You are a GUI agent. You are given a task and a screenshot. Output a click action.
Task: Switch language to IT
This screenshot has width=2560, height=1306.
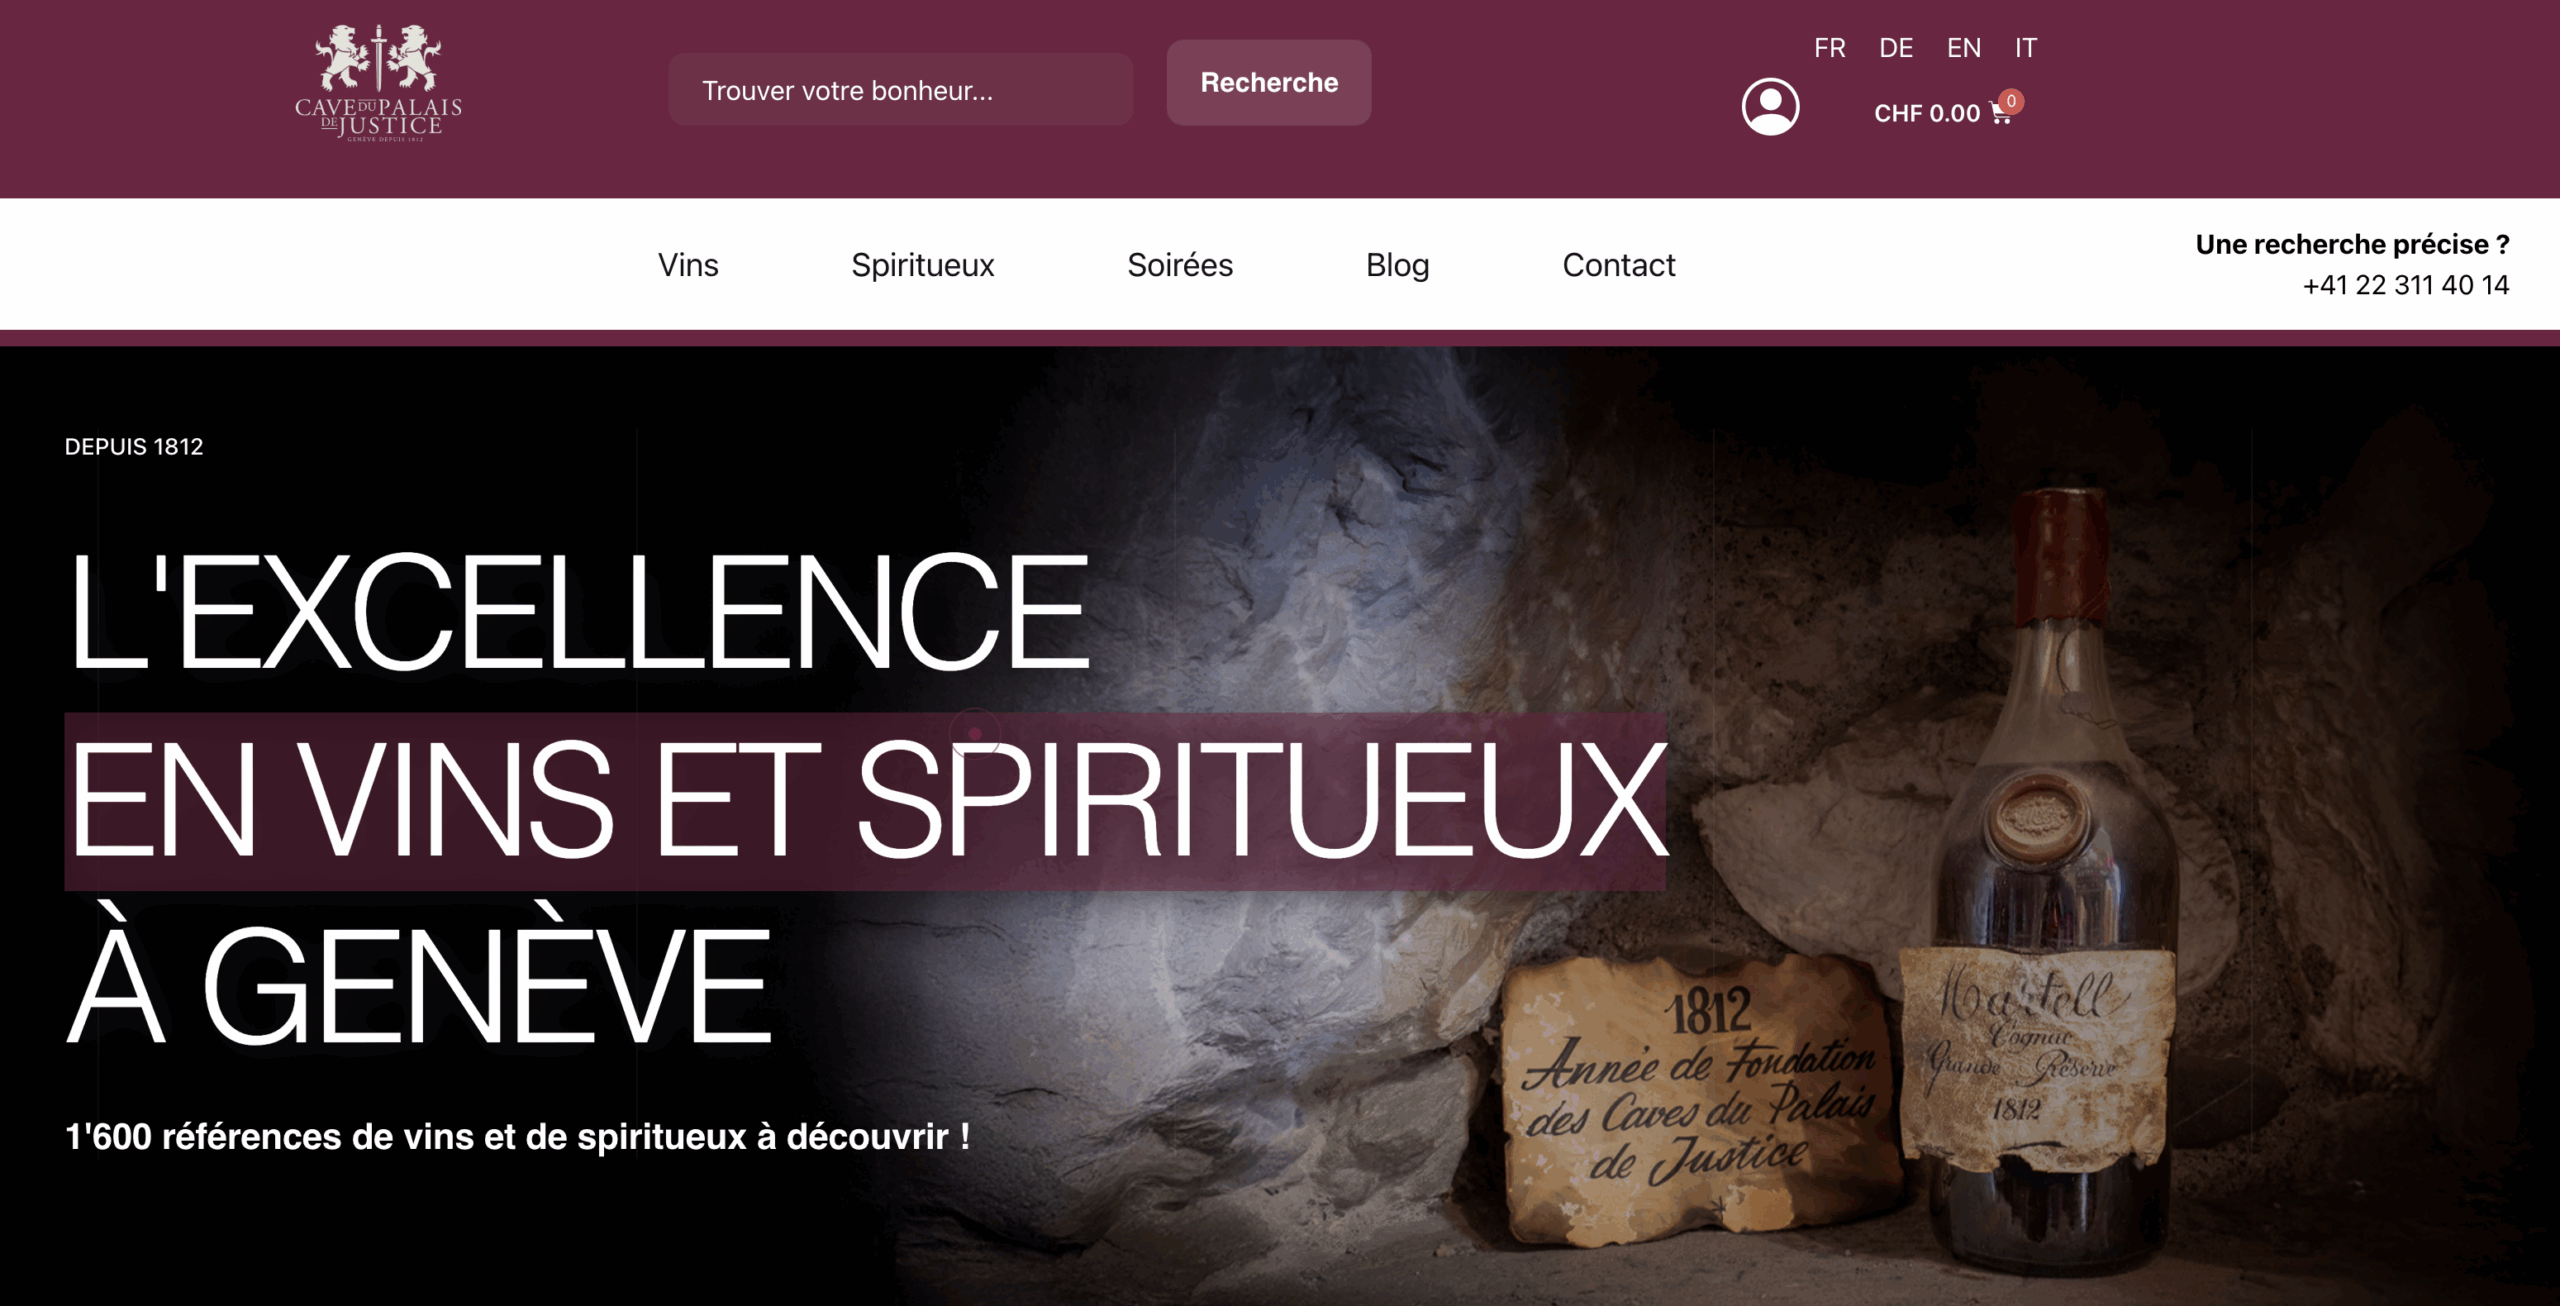(x=2025, y=48)
